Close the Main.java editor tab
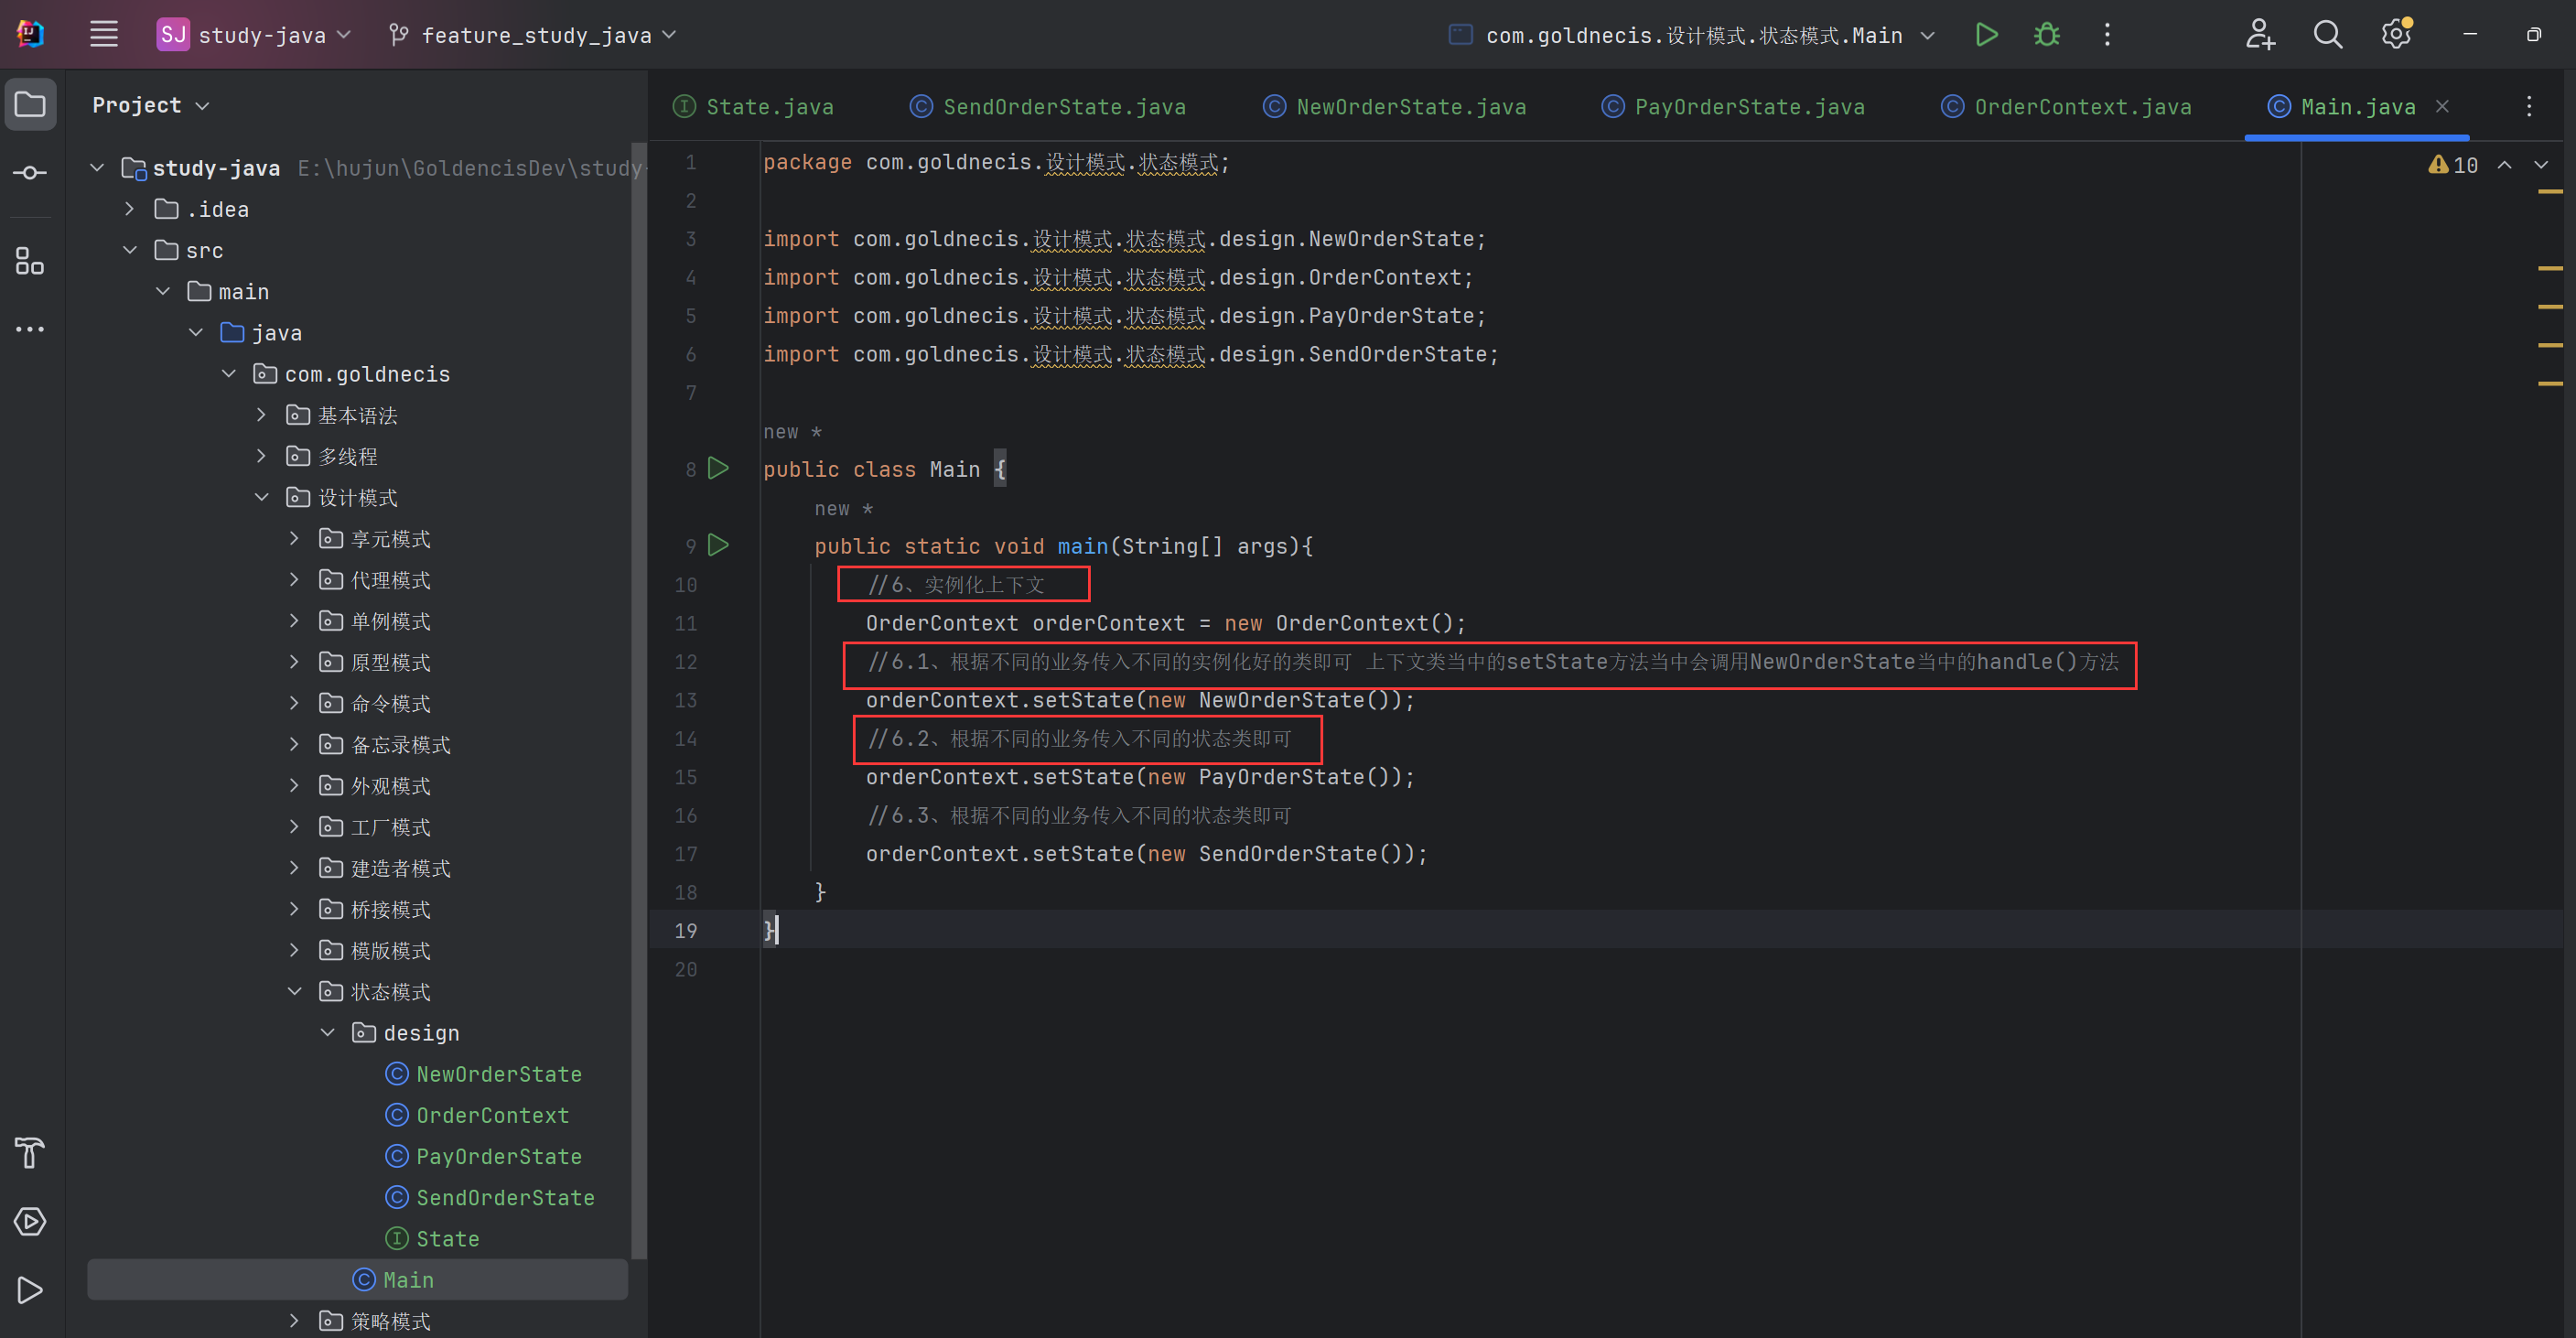Viewport: 2576px width, 1338px height. point(2442,106)
